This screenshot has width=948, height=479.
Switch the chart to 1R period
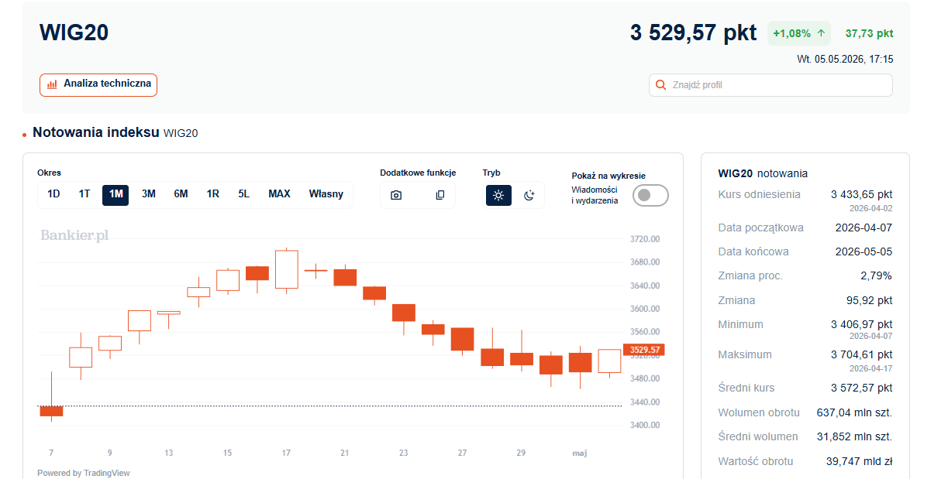click(213, 194)
